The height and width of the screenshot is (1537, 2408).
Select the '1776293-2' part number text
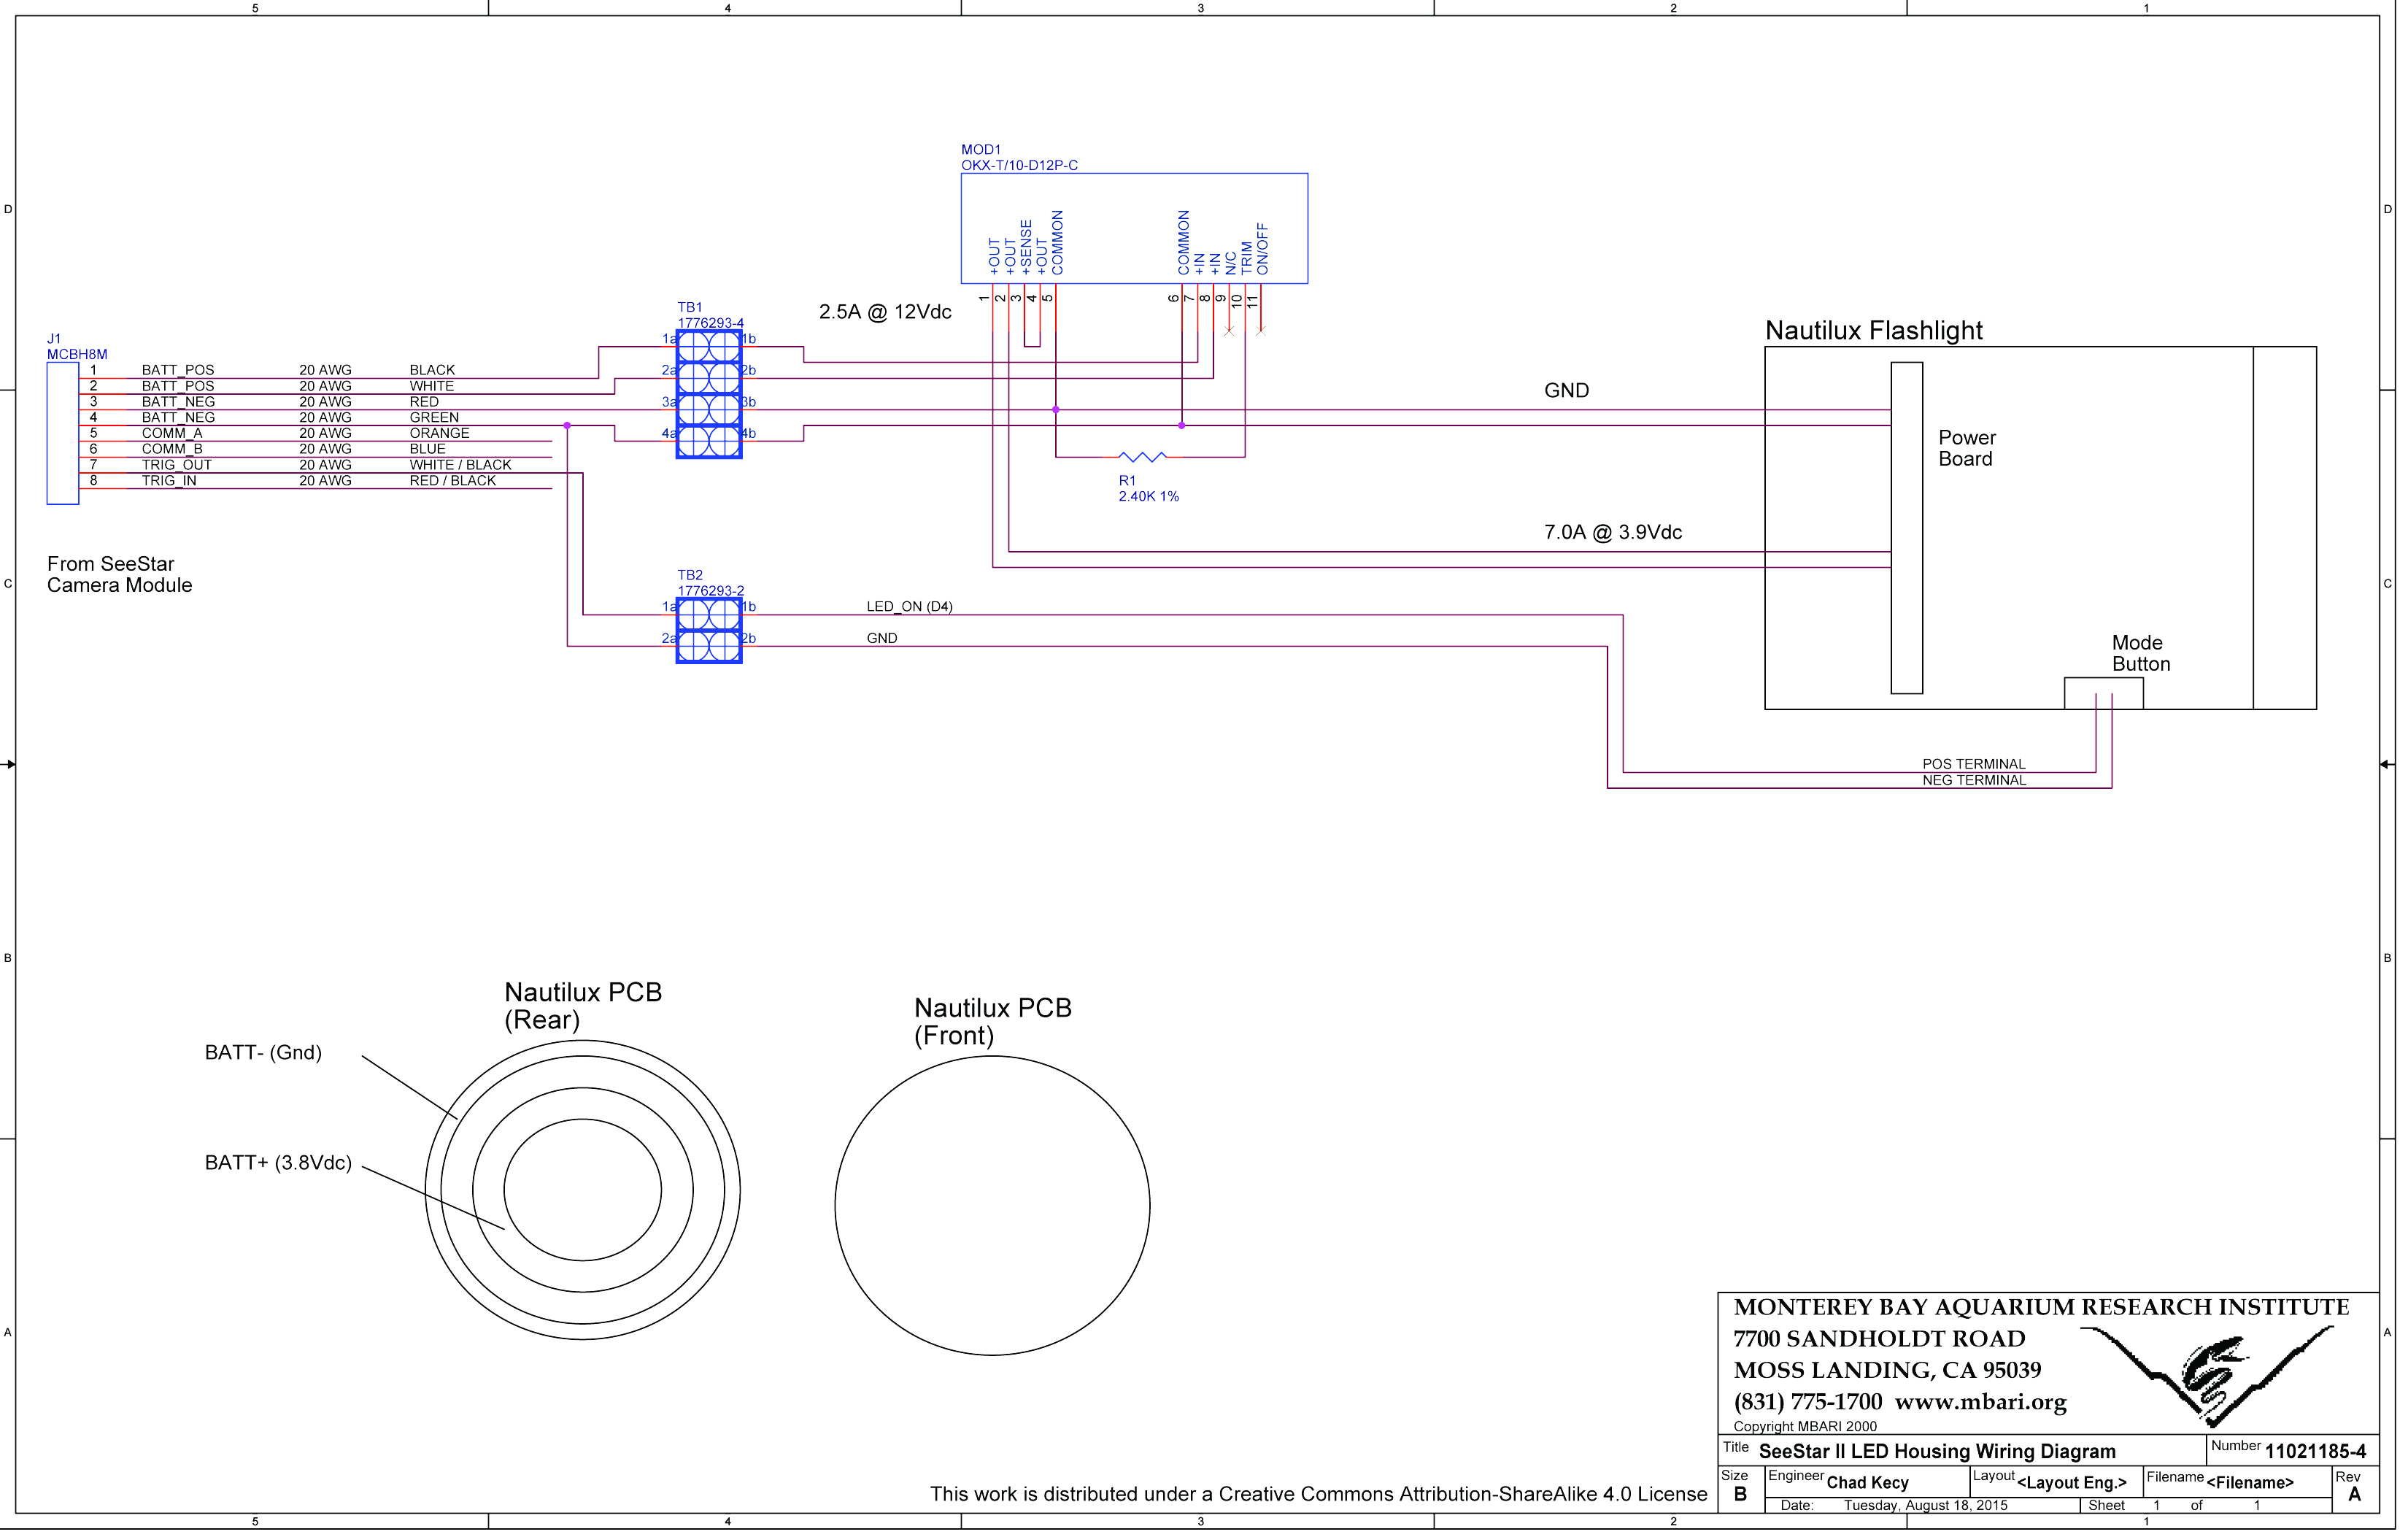[711, 591]
